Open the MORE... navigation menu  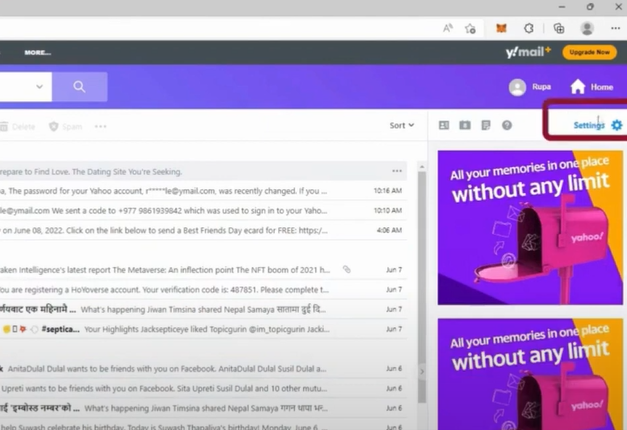coord(38,52)
